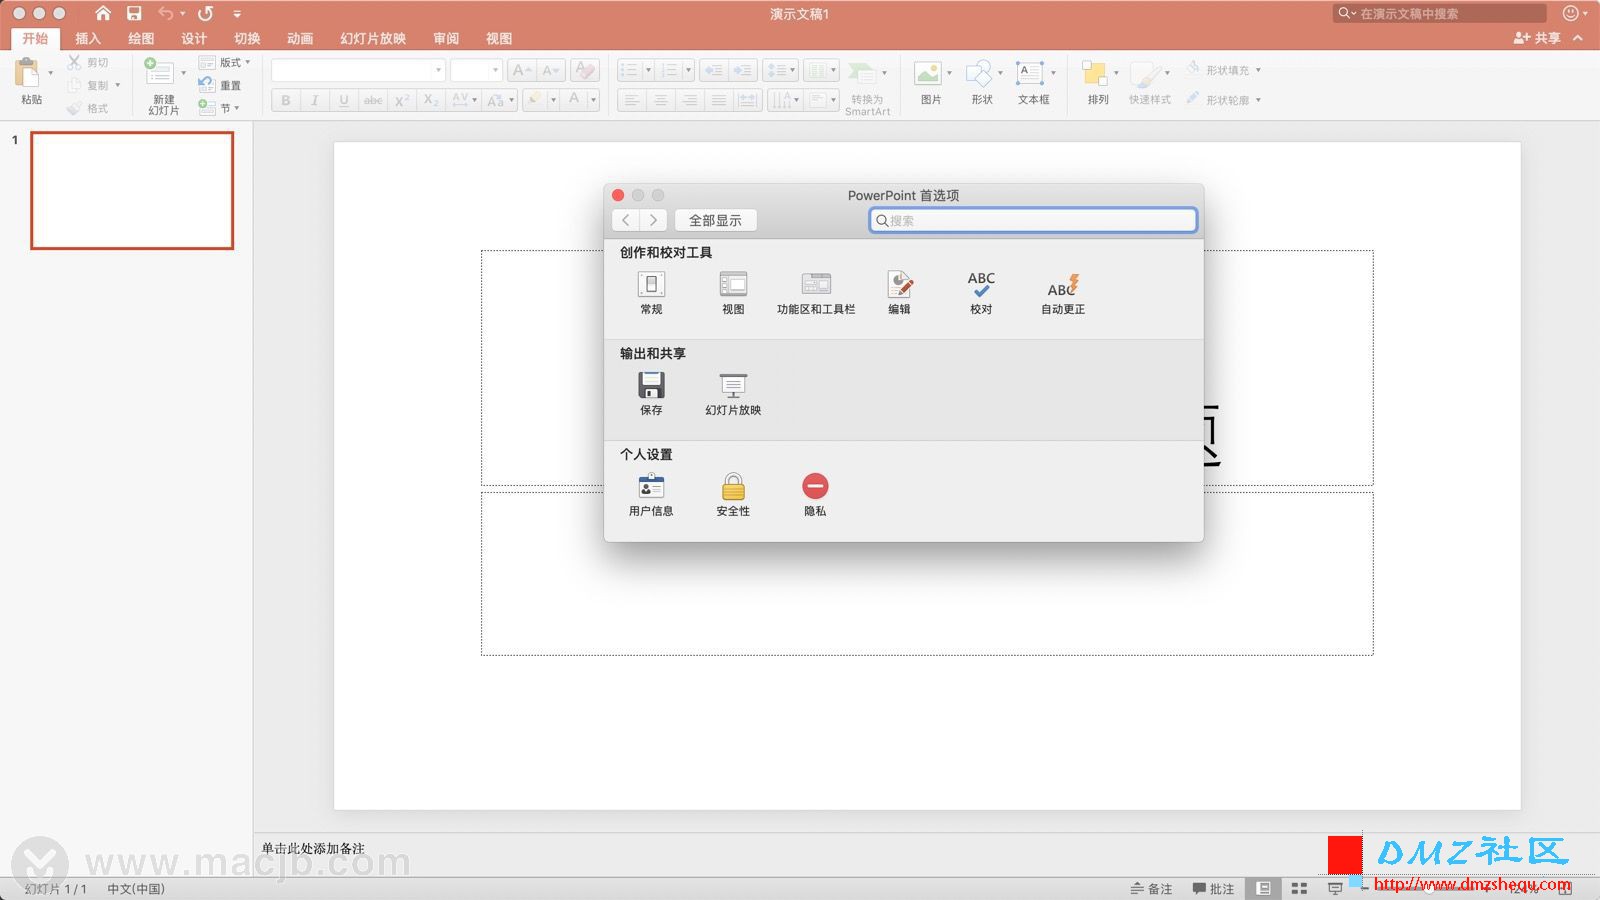Click the 共享 (Share) button
This screenshot has width=1600, height=900.
click(x=1538, y=38)
